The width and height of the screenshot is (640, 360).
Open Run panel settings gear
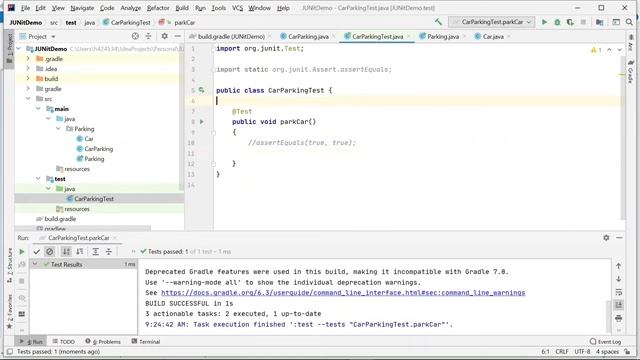point(606,238)
